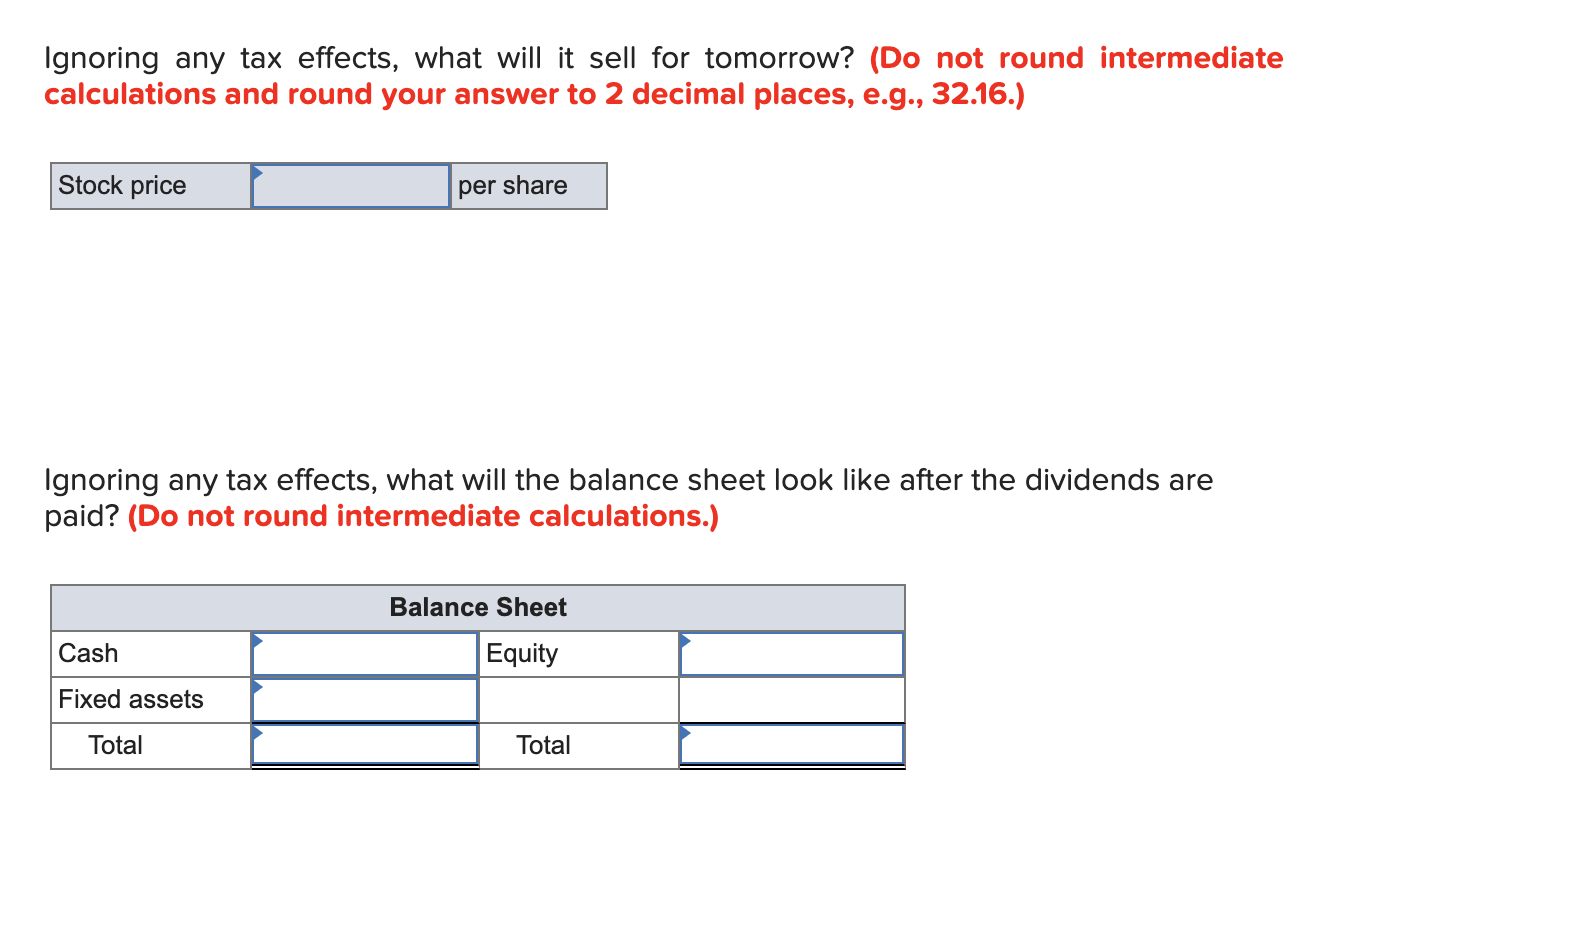Select the corner triangle in the Cash answer cell
1580x938 pixels.
(x=260, y=641)
